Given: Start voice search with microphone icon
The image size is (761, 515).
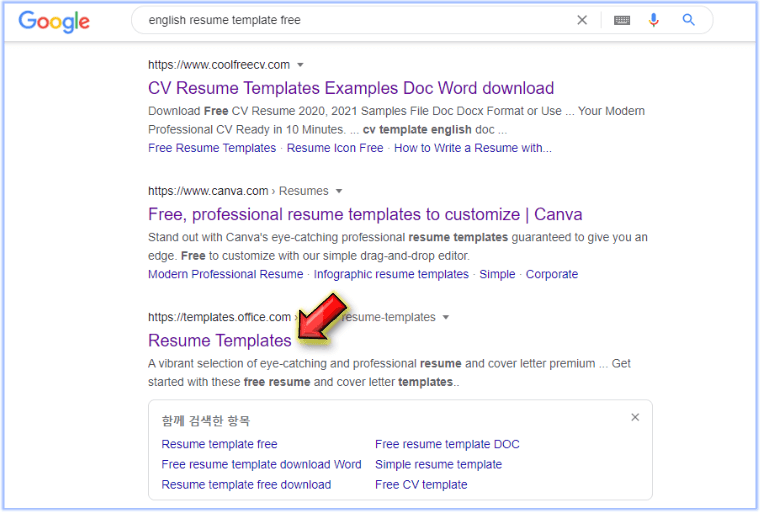Looking at the screenshot, I should (x=654, y=20).
